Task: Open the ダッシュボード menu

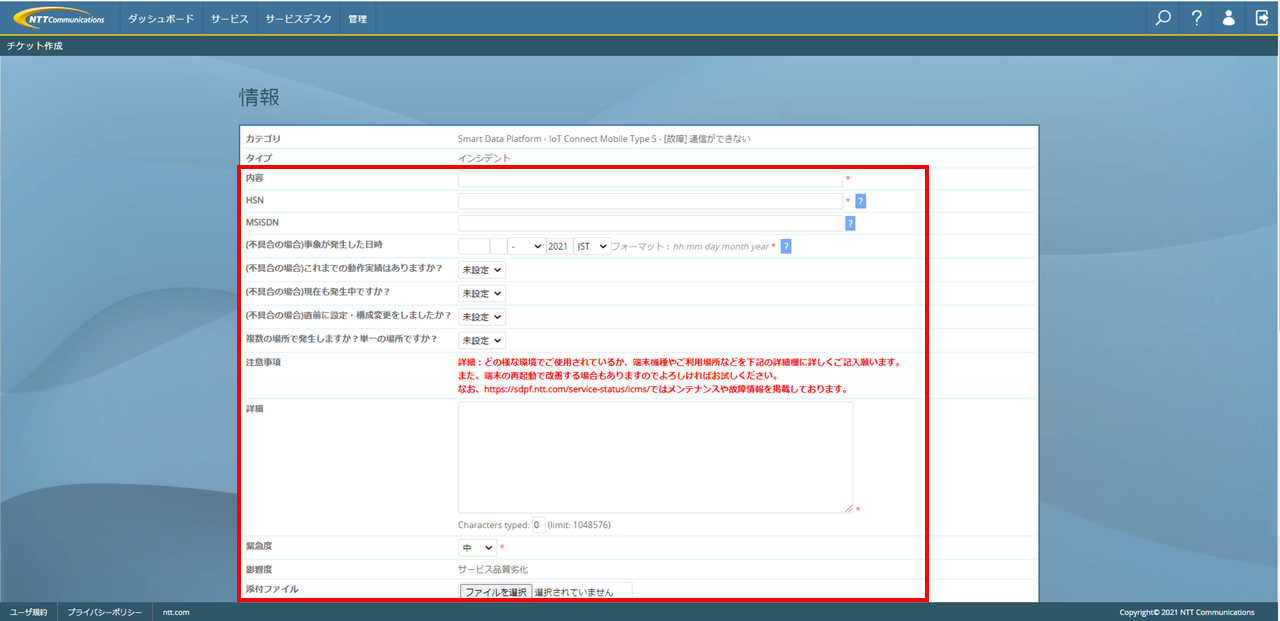Action: (x=161, y=19)
